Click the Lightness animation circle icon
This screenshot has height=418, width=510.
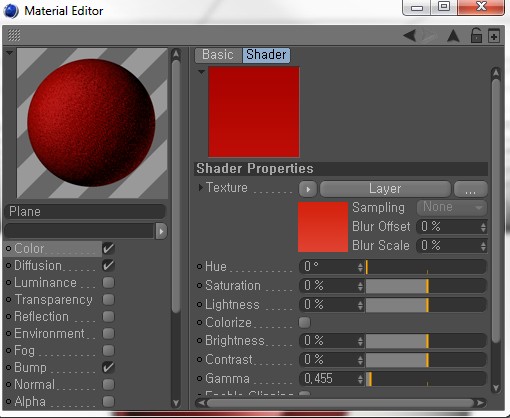[x=199, y=304]
